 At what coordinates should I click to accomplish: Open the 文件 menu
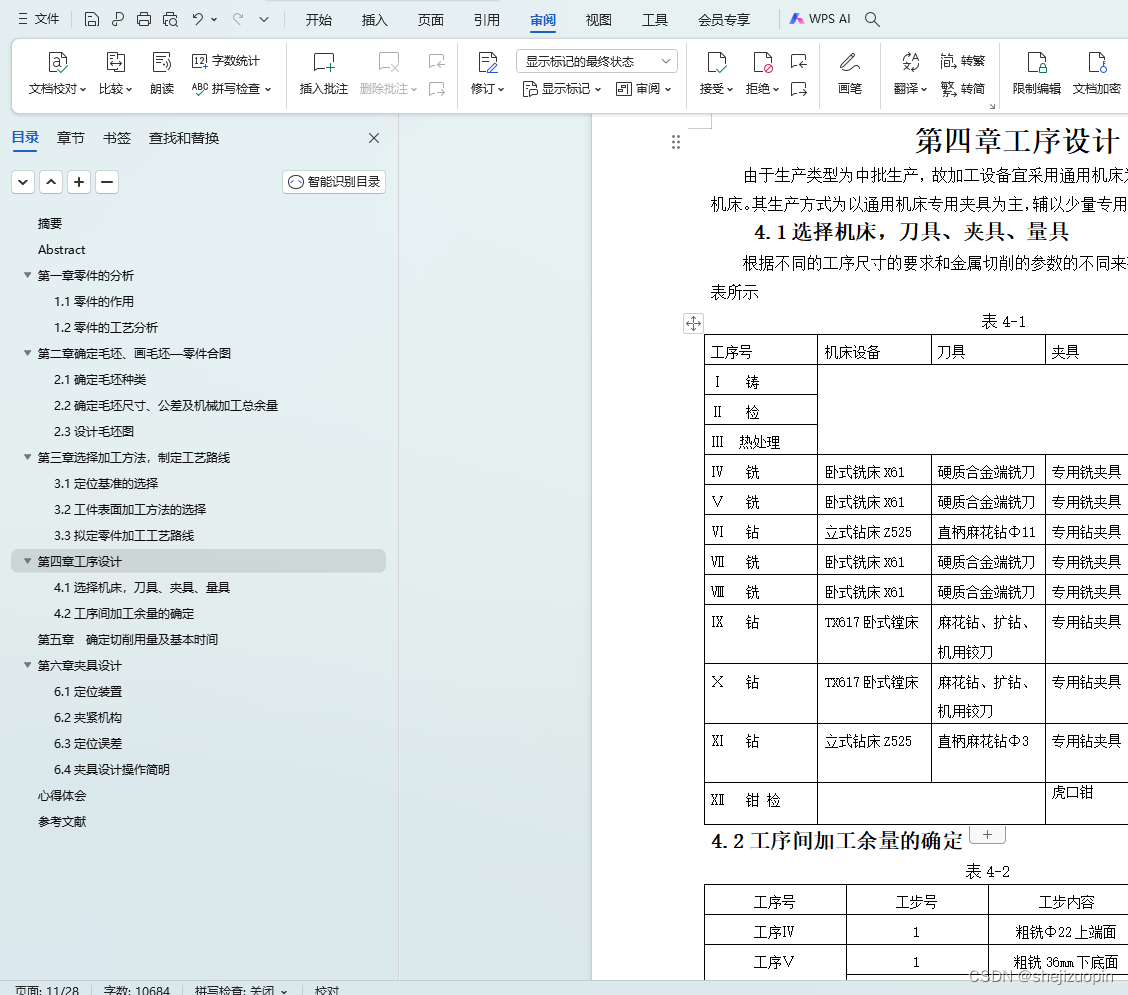pyautogui.click(x=39, y=19)
